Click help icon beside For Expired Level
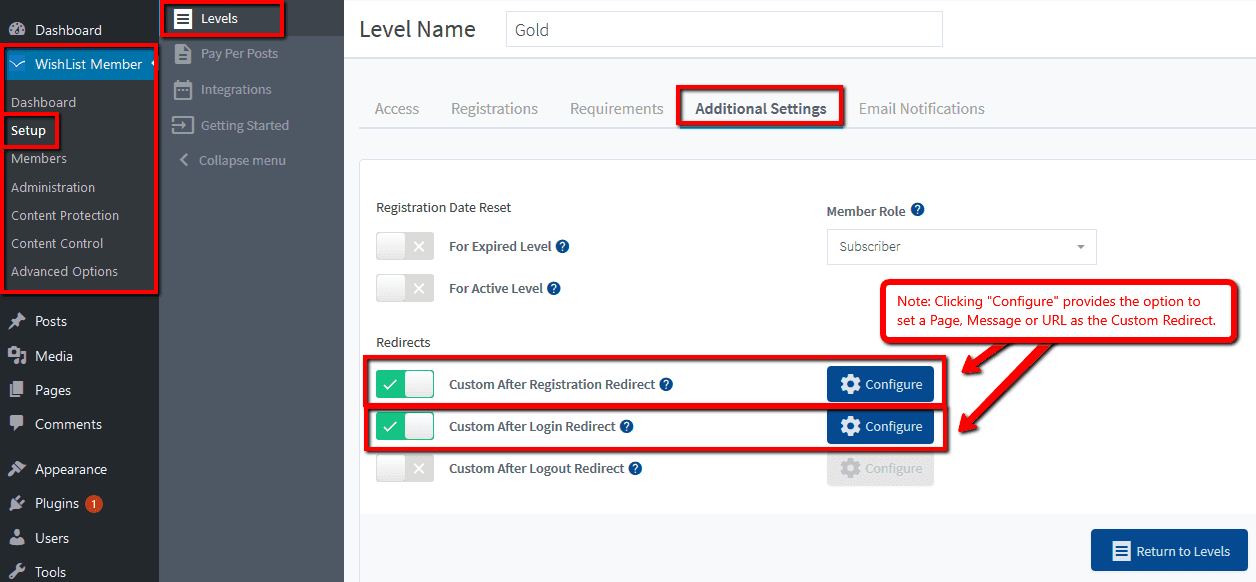 click(x=562, y=246)
